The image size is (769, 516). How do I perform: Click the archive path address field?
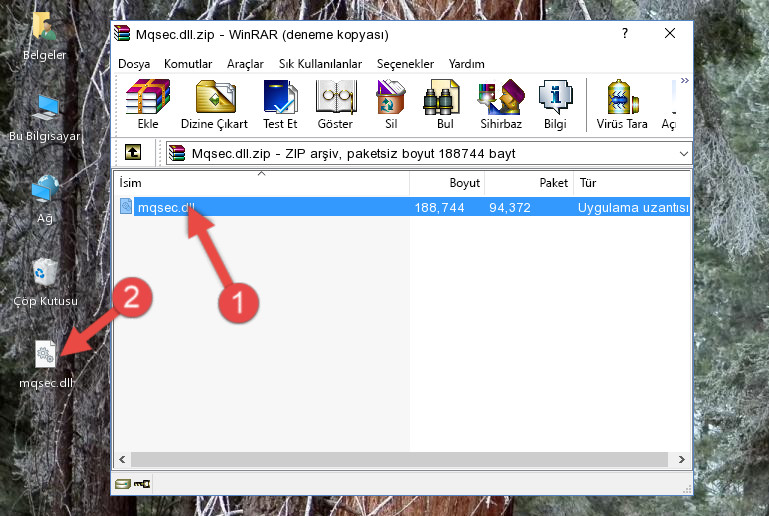point(429,154)
